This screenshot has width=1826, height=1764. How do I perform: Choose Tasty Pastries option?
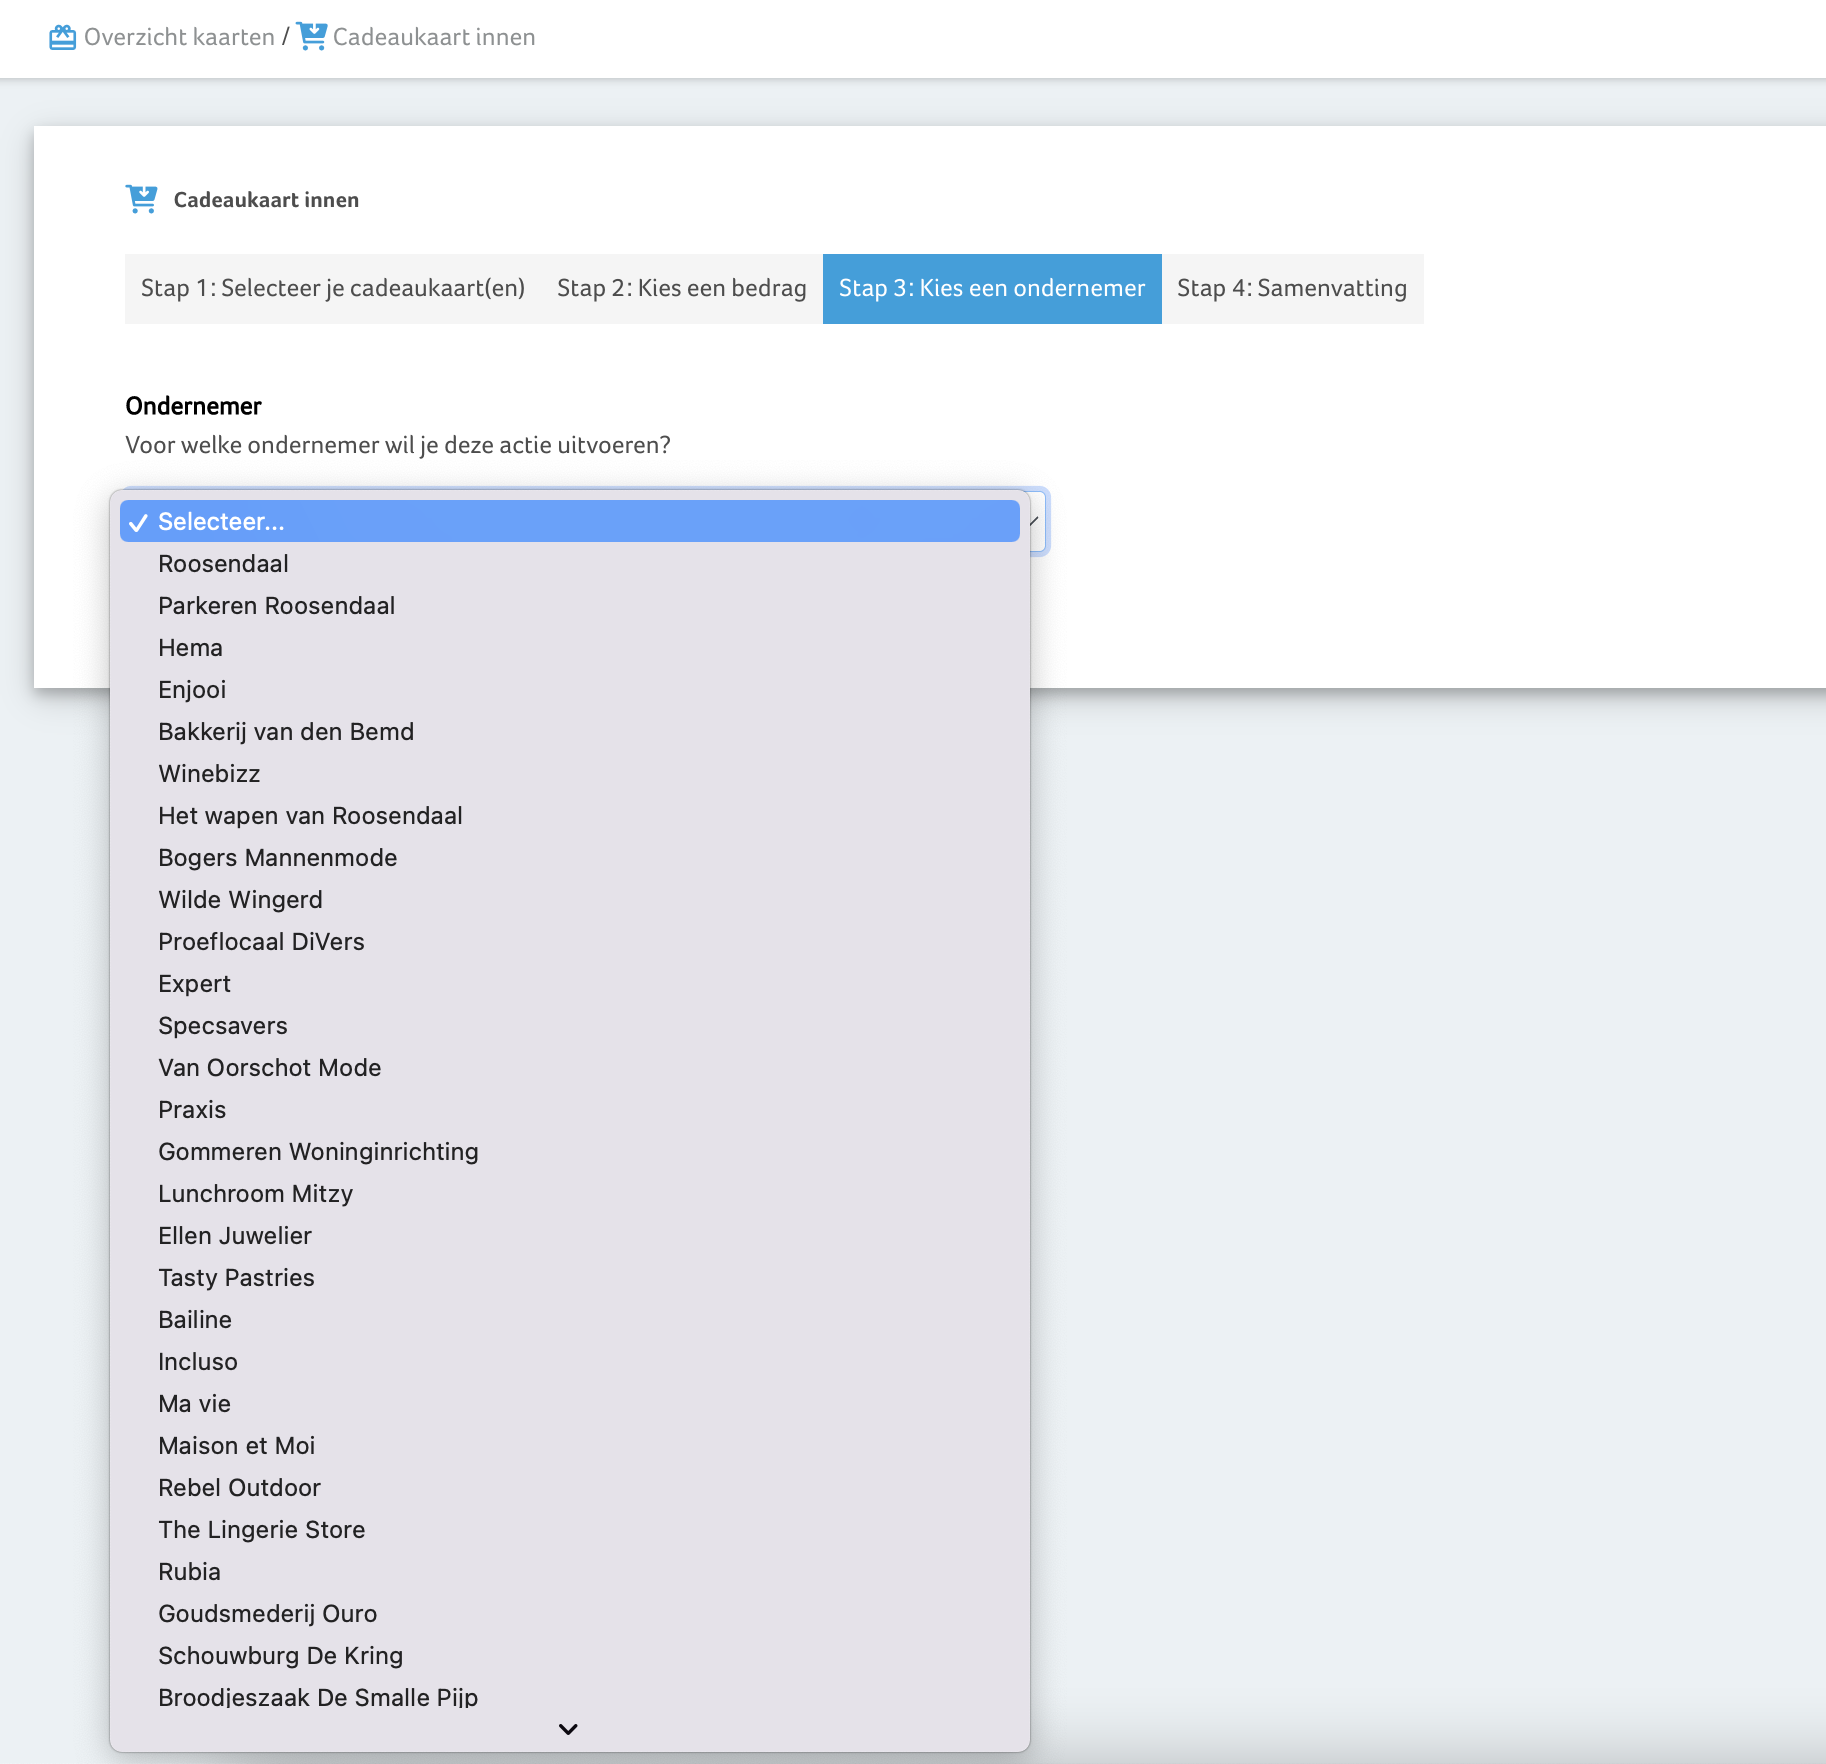point(570,1277)
